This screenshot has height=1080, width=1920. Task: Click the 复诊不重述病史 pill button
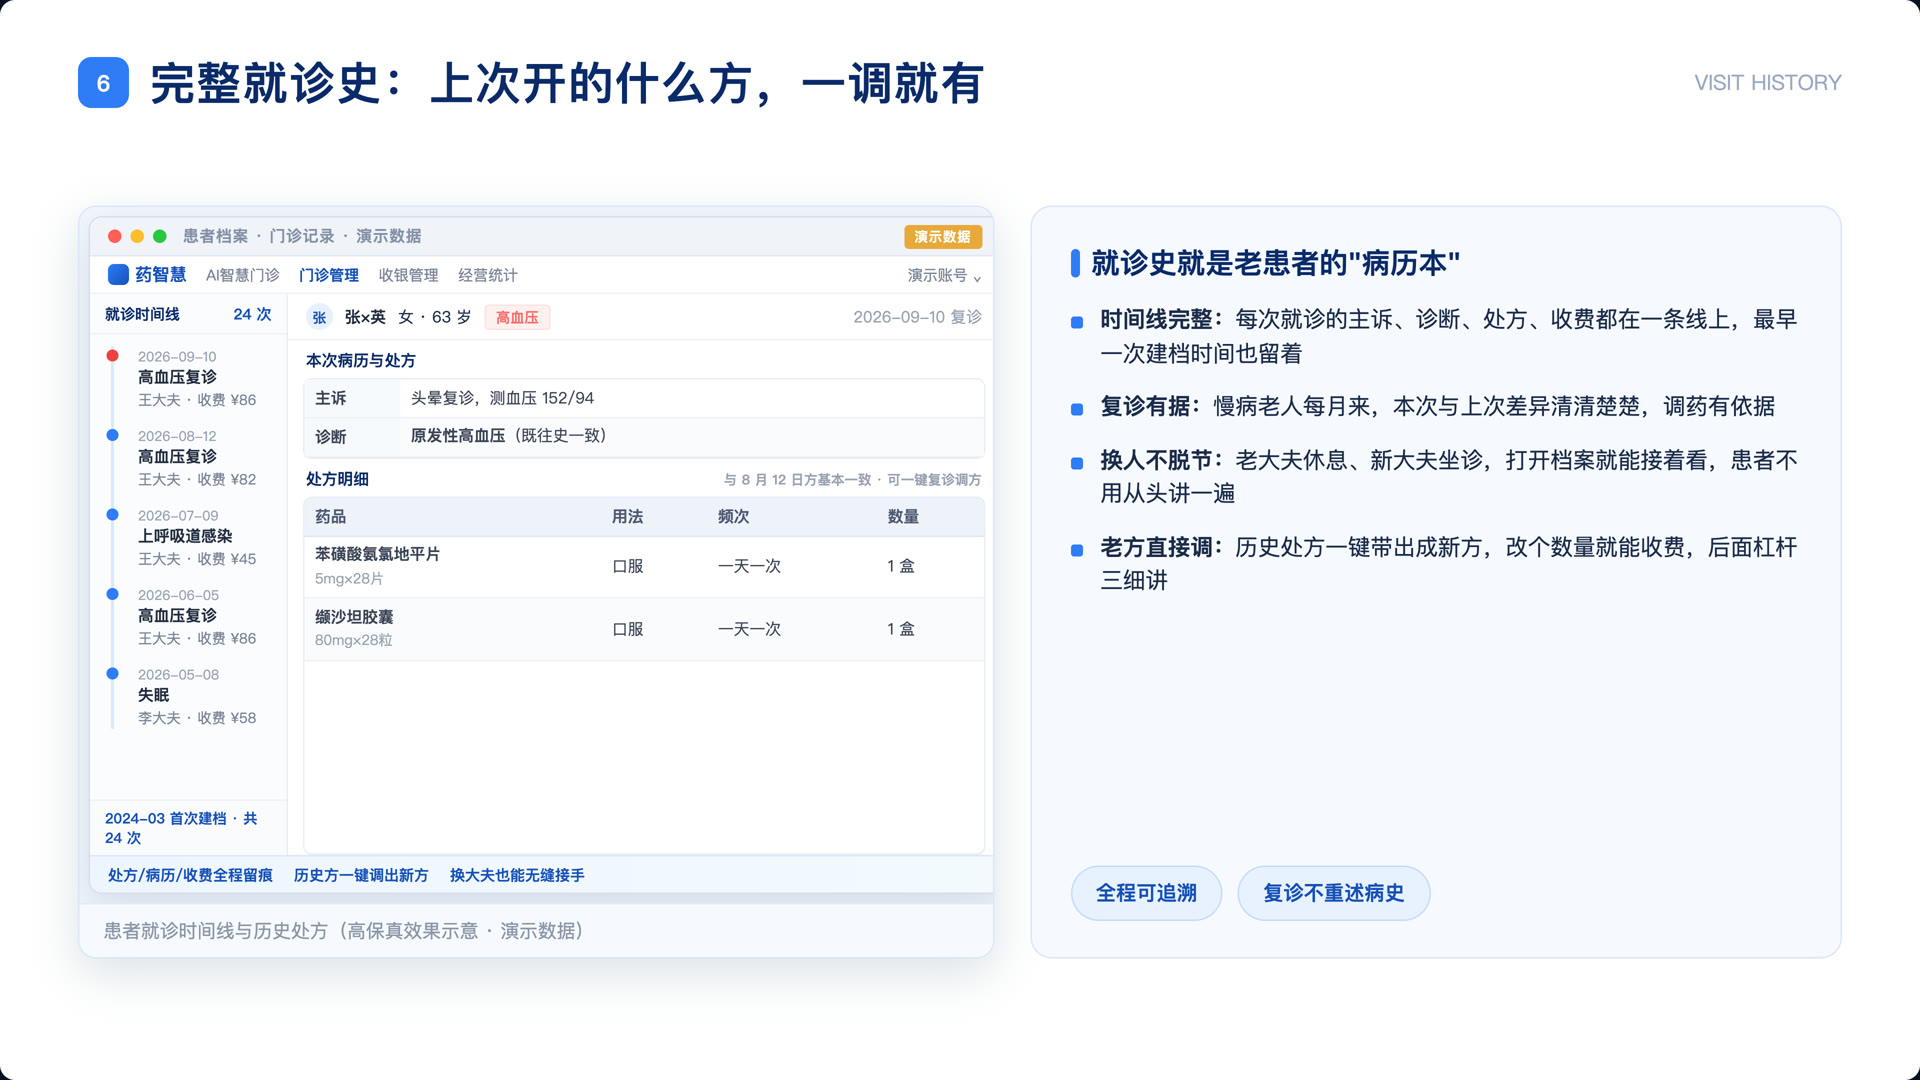click(x=1334, y=893)
